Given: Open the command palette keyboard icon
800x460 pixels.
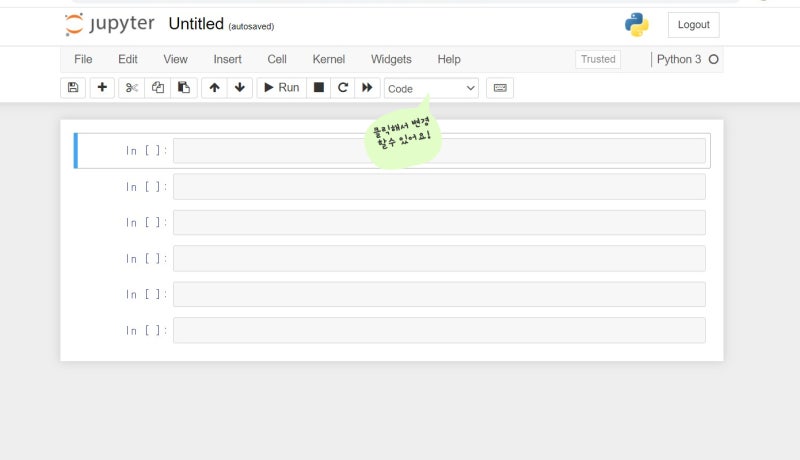Looking at the screenshot, I should pyautogui.click(x=500, y=88).
